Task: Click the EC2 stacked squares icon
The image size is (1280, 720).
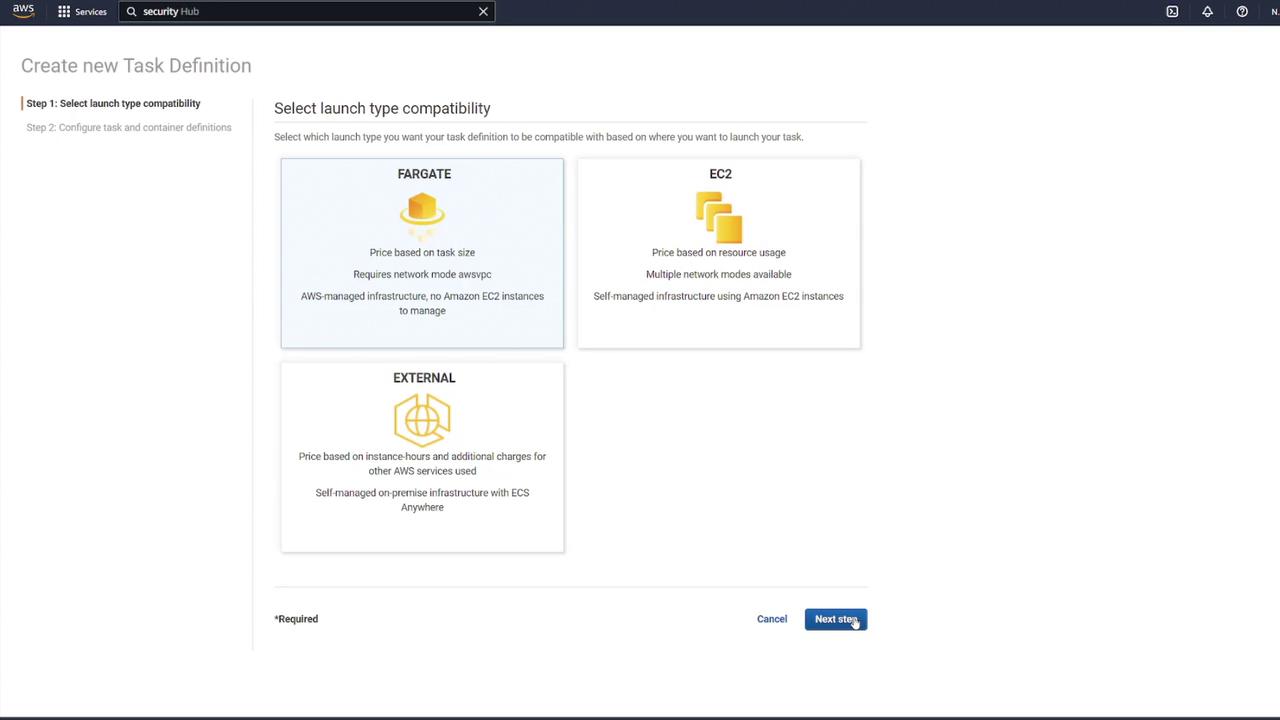Action: point(719,216)
